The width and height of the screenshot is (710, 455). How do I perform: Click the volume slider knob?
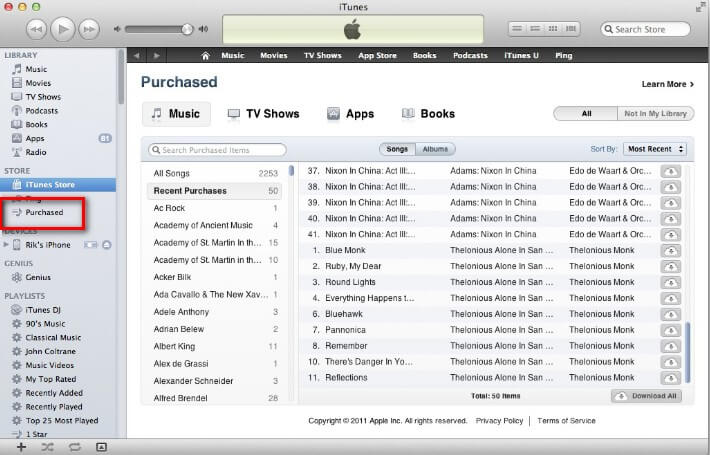[x=187, y=29]
